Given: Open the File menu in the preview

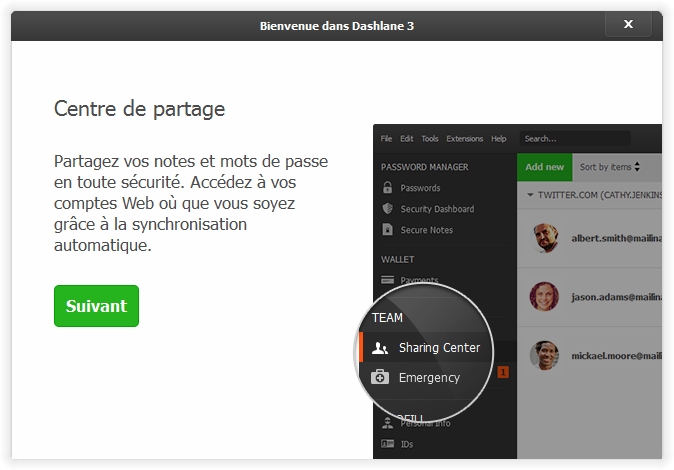Looking at the screenshot, I should (386, 138).
